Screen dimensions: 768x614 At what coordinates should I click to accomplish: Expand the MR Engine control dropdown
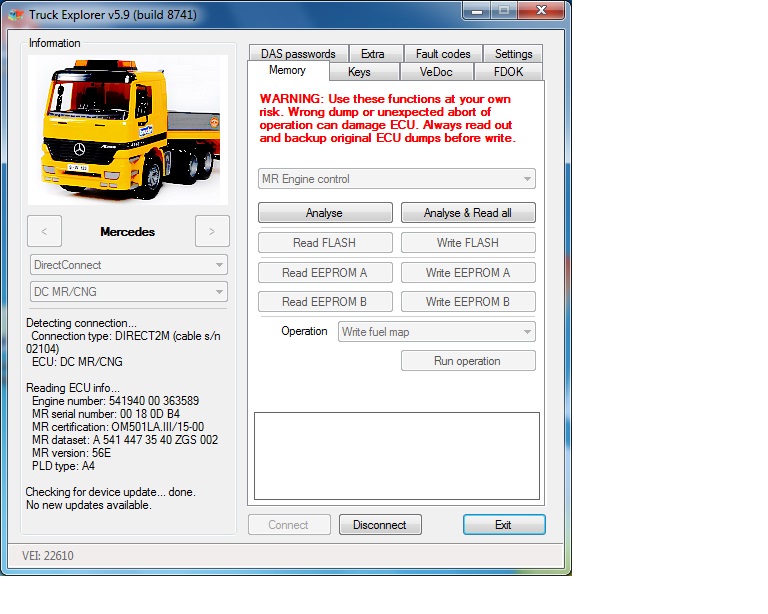click(x=397, y=179)
